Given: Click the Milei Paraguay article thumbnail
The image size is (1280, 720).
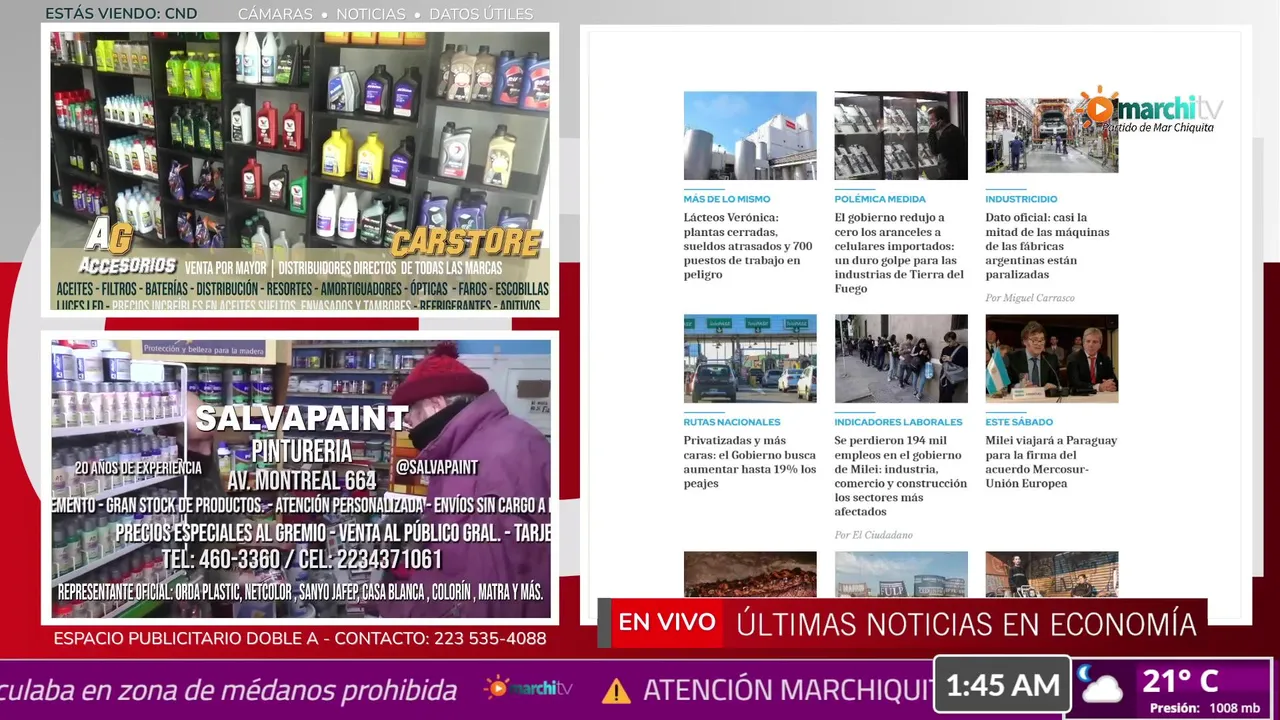Looking at the screenshot, I should (1052, 359).
